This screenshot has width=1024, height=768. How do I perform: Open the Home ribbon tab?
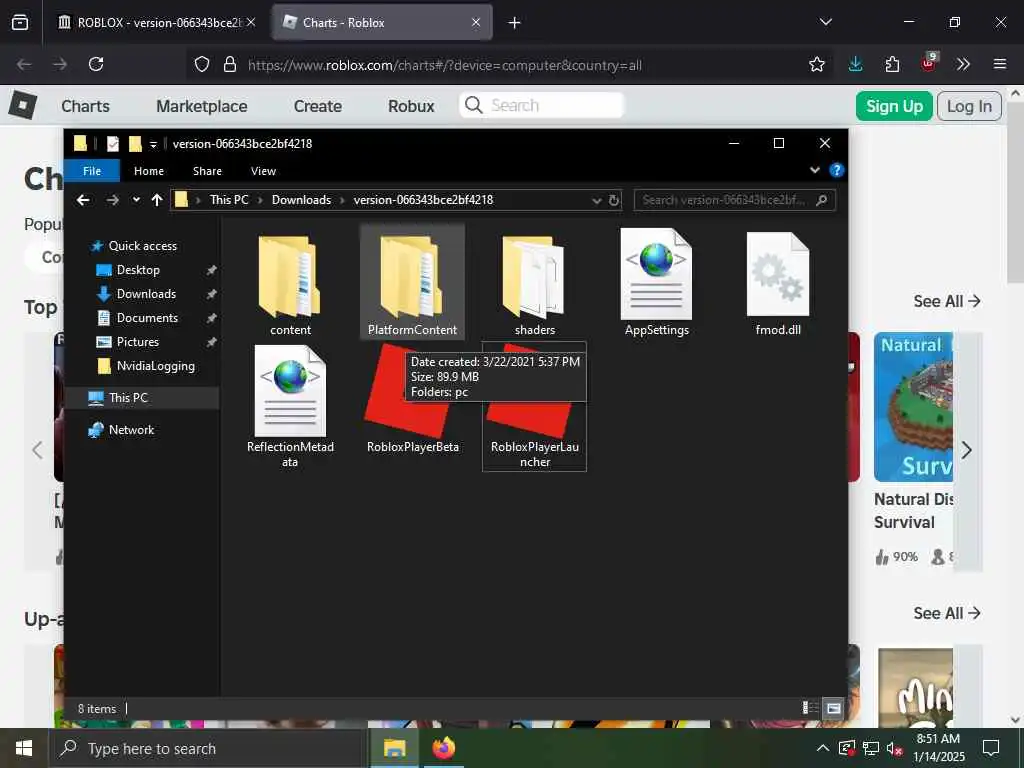click(x=149, y=170)
